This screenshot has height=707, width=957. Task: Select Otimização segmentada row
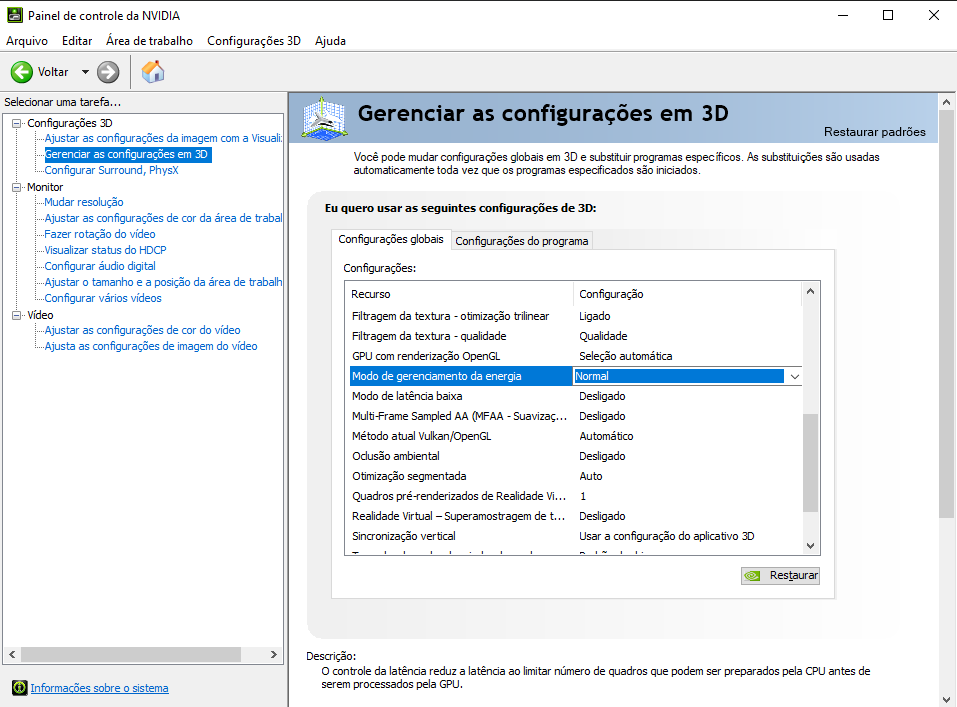point(576,476)
